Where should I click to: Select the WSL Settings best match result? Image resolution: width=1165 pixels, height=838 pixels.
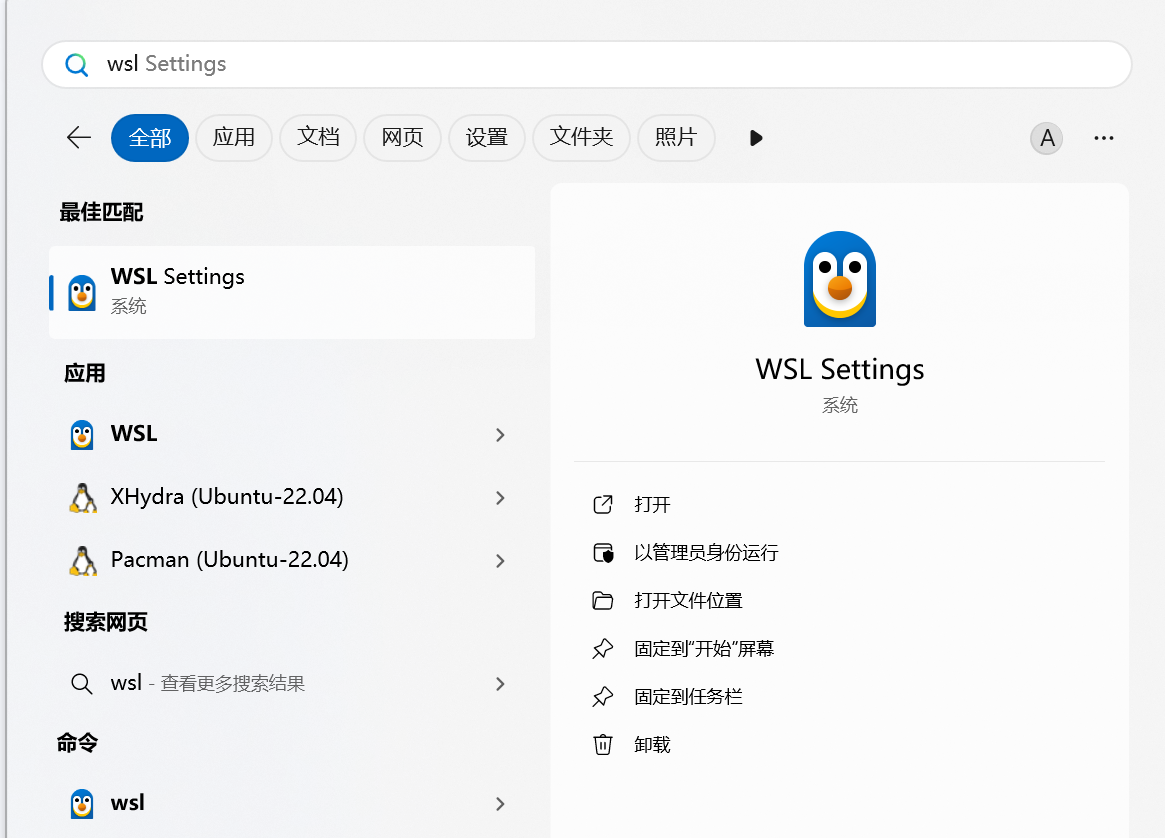point(292,292)
